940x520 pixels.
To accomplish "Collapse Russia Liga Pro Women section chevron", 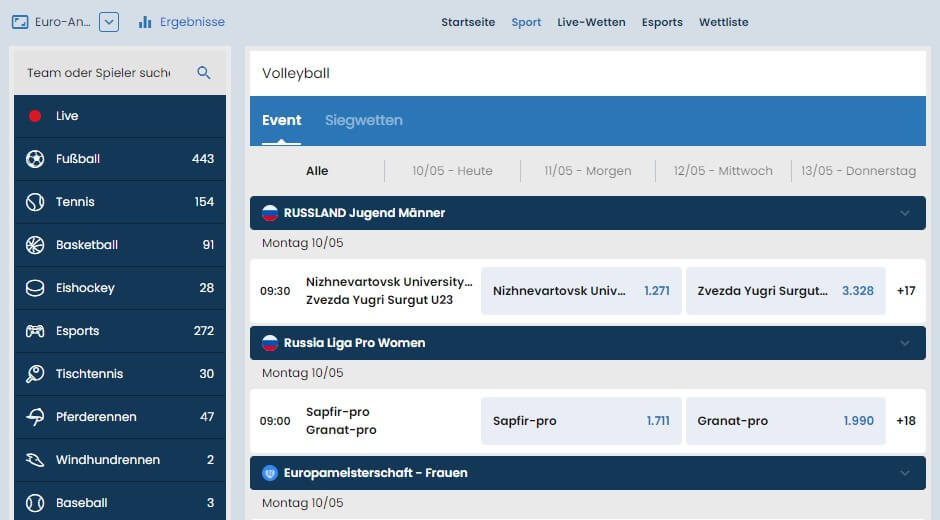I will 905,343.
